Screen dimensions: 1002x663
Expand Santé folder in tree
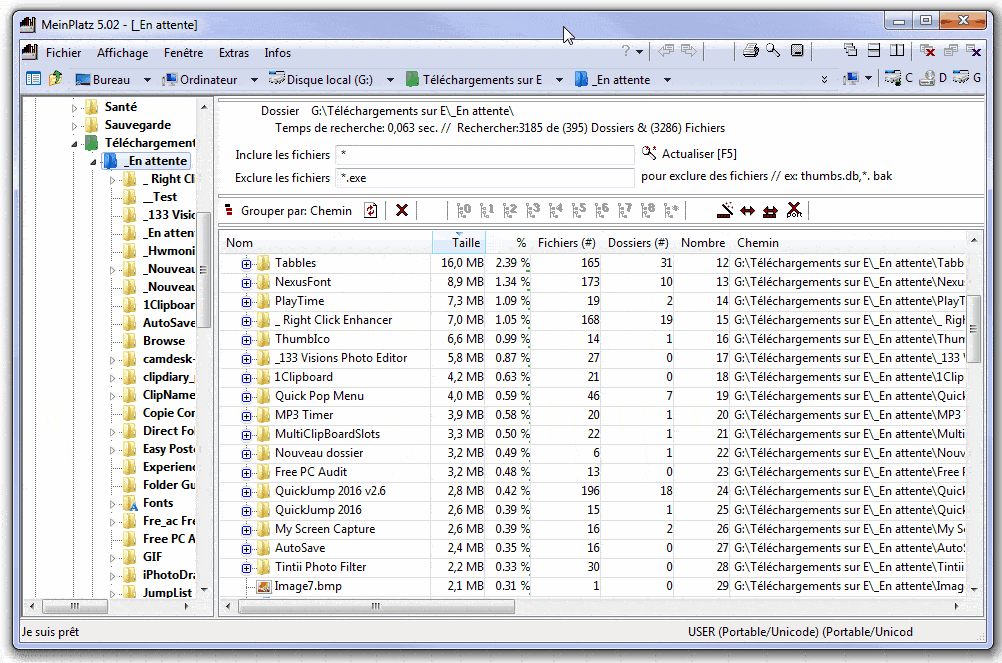coord(74,108)
